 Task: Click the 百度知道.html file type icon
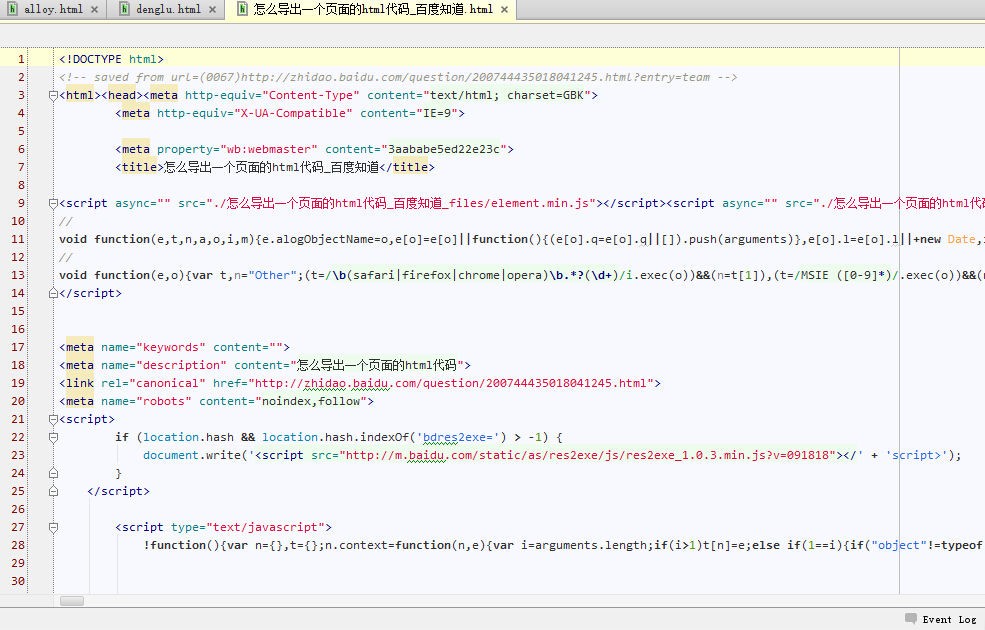point(242,9)
